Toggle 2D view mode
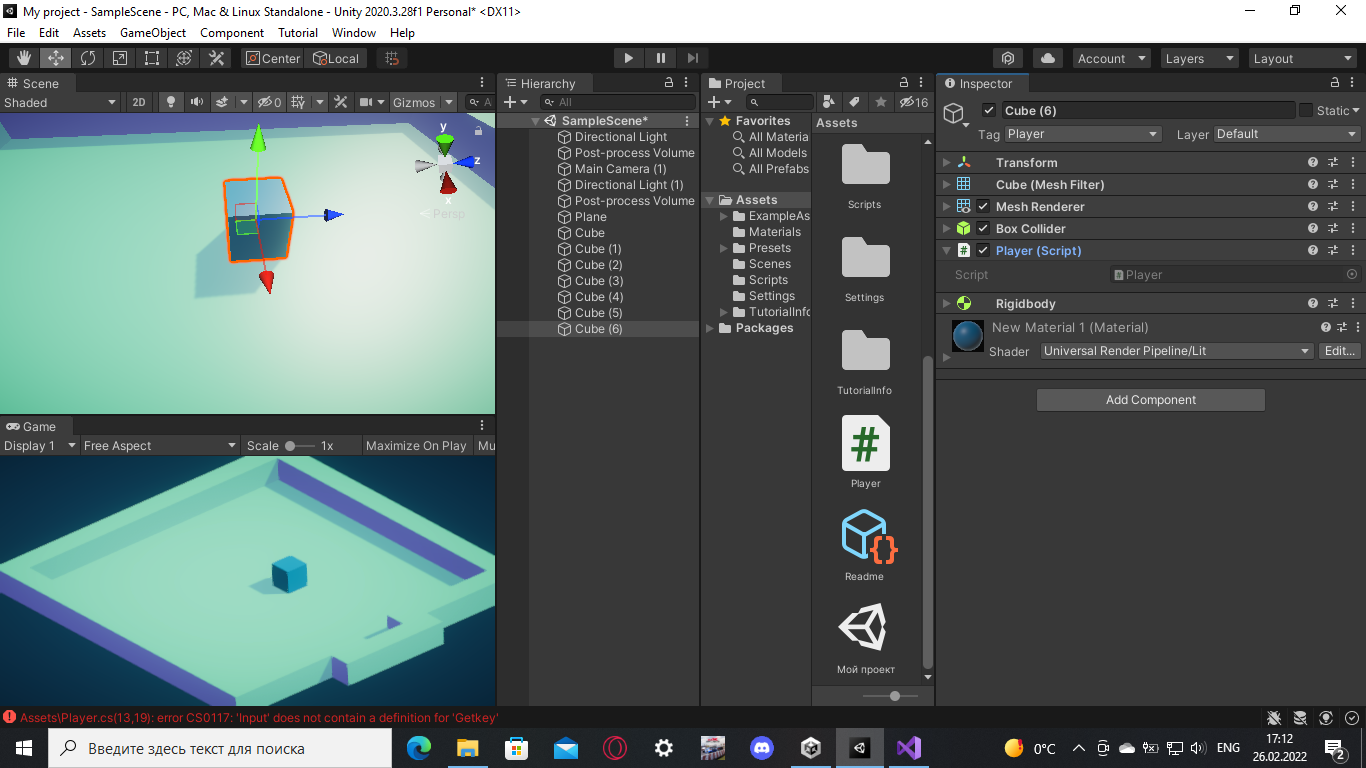Screen dimensions: 1366x768 [139, 102]
